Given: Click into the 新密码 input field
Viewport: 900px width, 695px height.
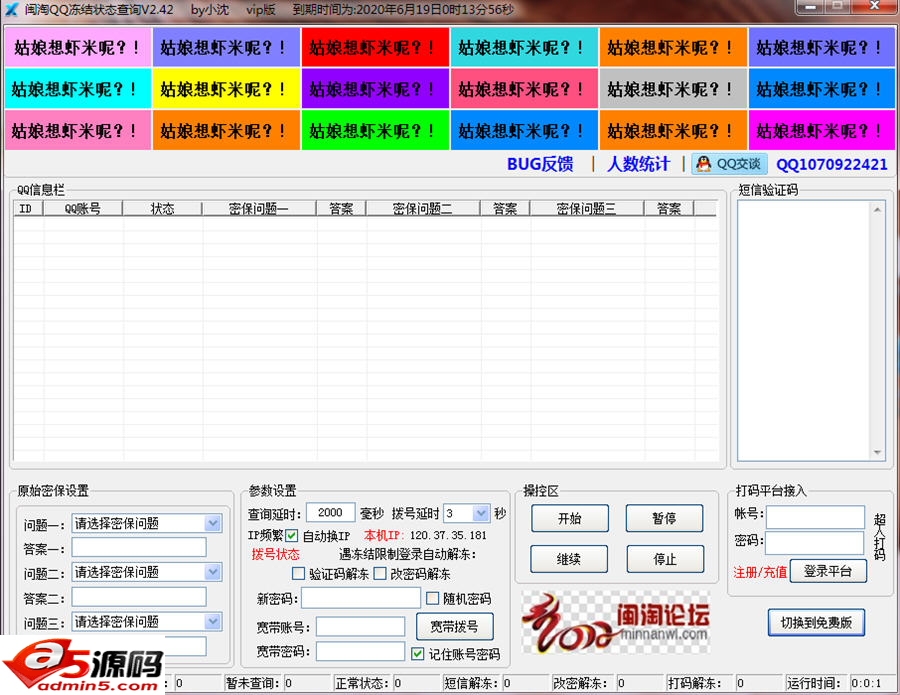Looking at the screenshot, I should (360, 598).
